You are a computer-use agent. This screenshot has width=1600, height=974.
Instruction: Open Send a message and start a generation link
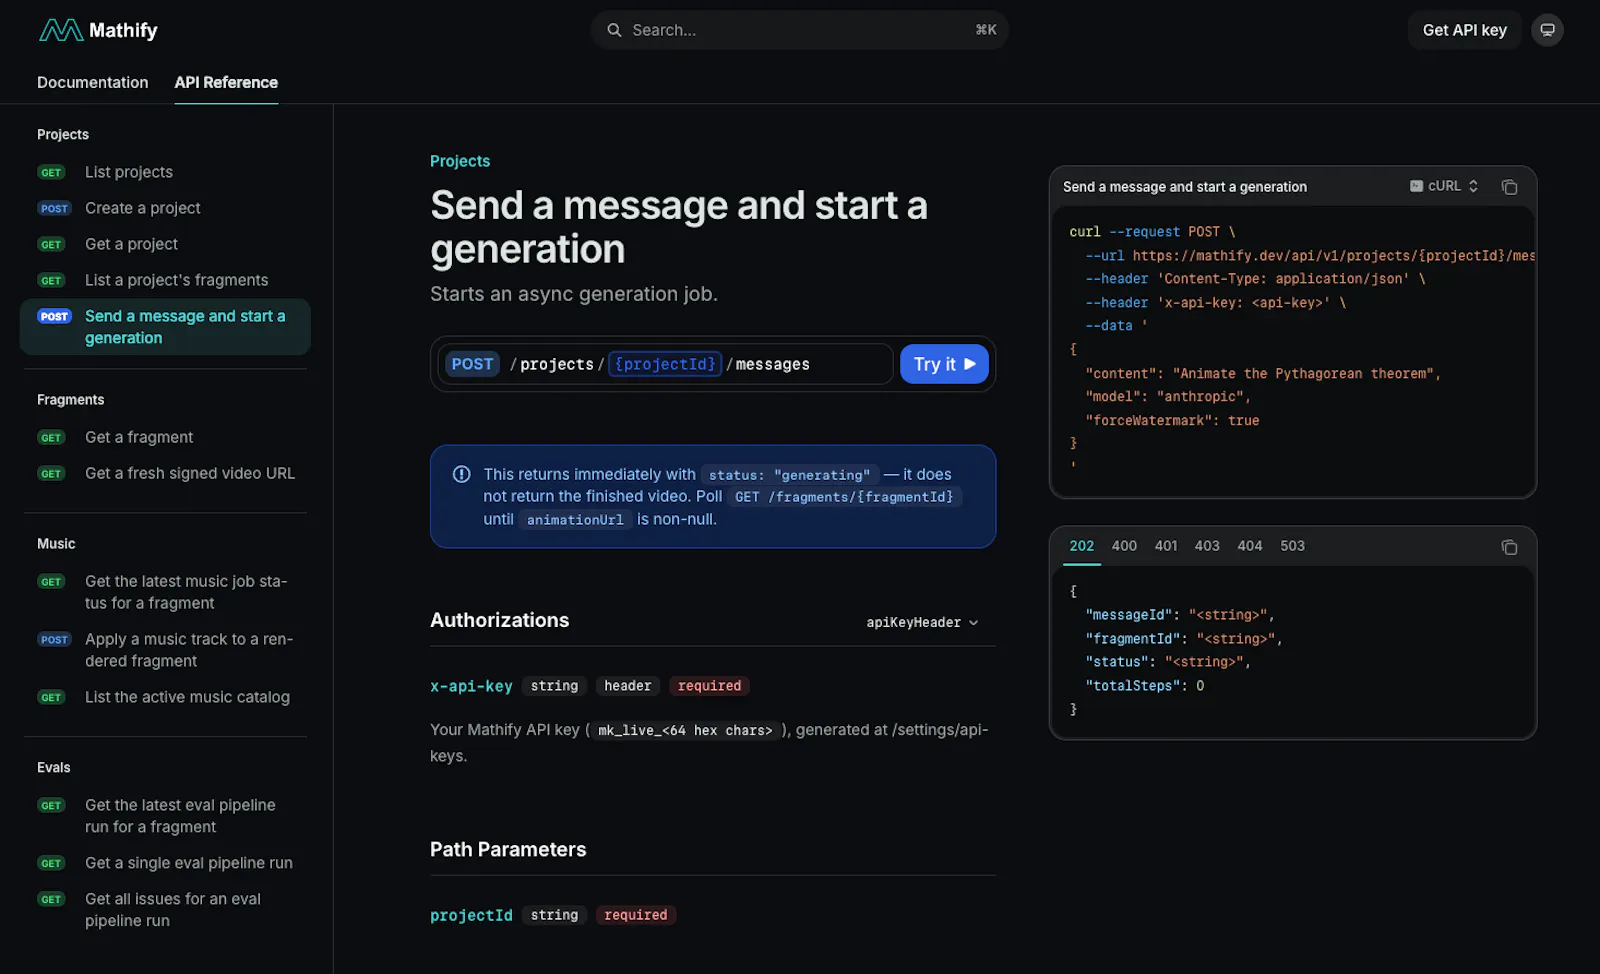click(165, 327)
